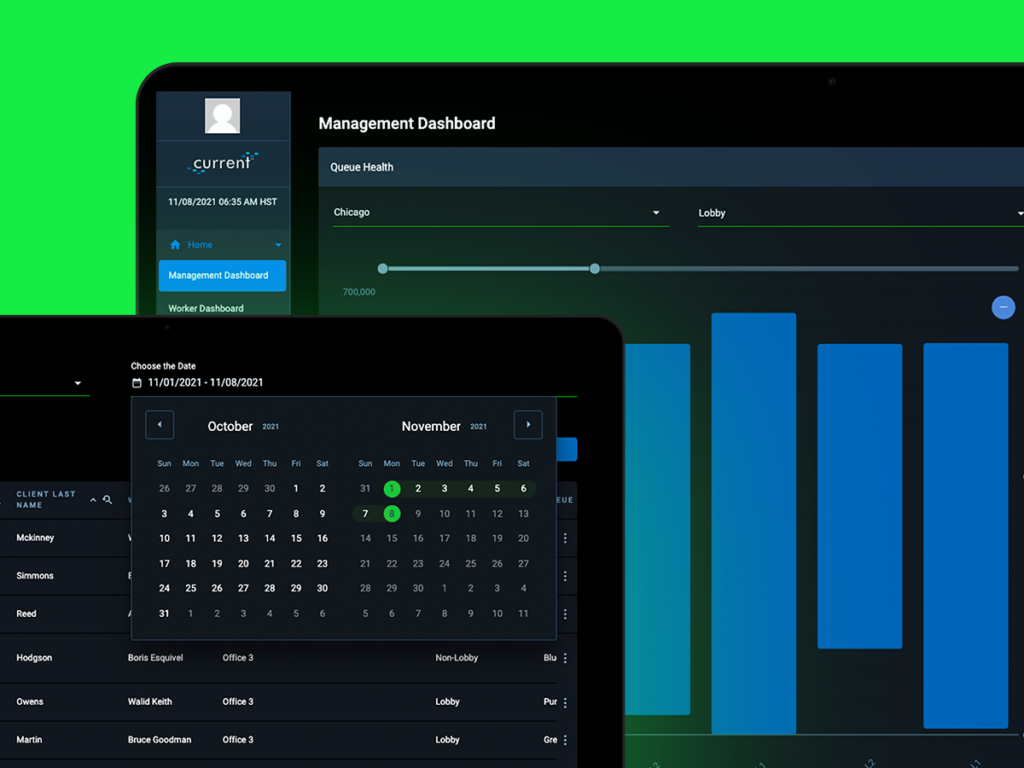The width and height of the screenshot is (1024, 768).
Task: Open the Chicago location dropdown
Action: coord(500,213)
